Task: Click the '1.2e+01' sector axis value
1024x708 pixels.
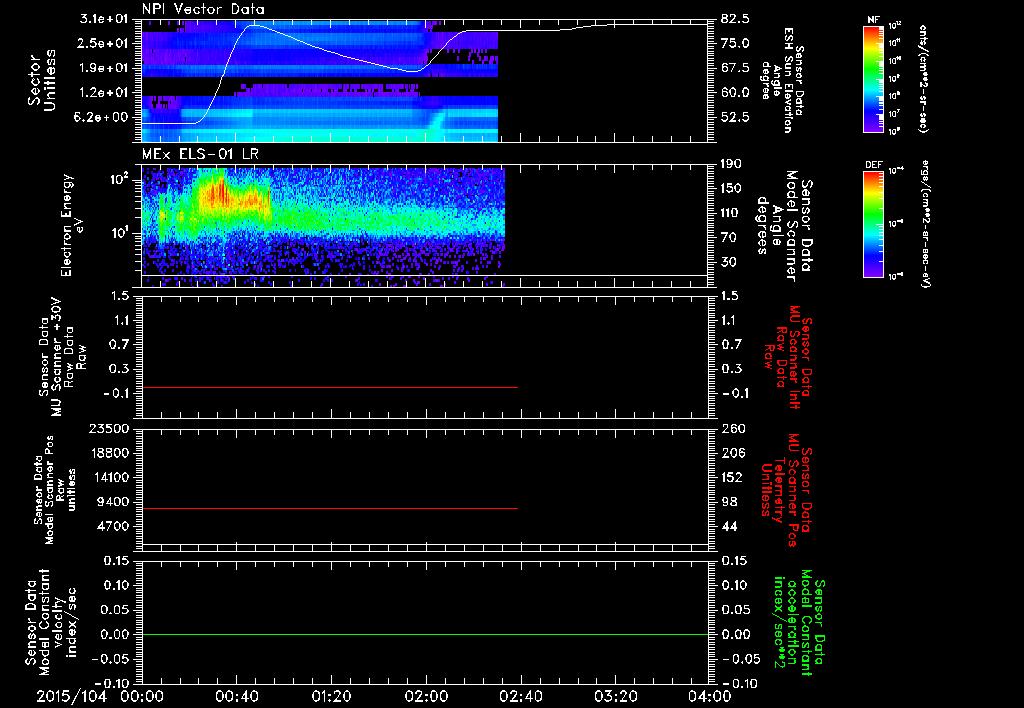Action: [104, 93]
